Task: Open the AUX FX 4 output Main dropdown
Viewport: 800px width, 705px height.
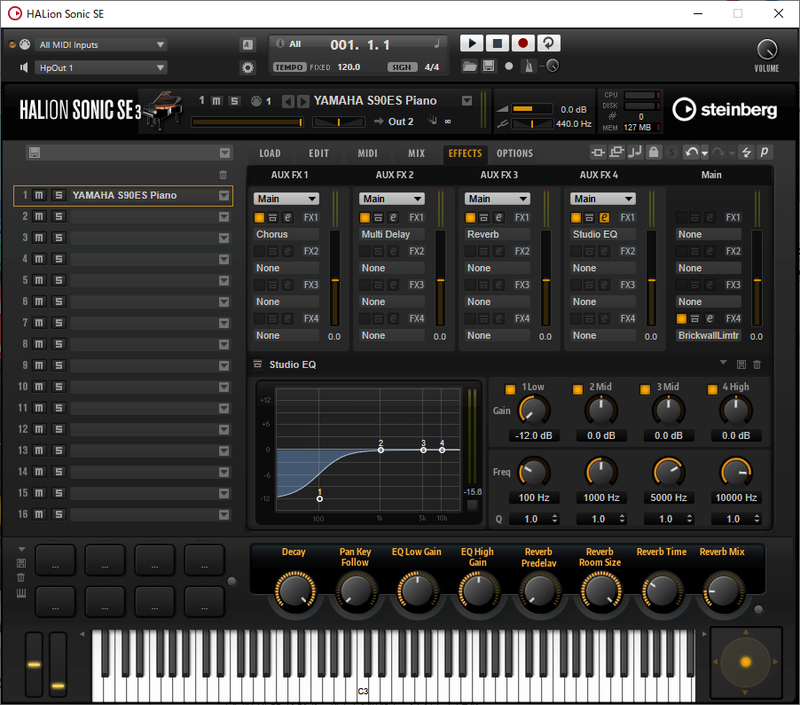Action: (603, 199)
